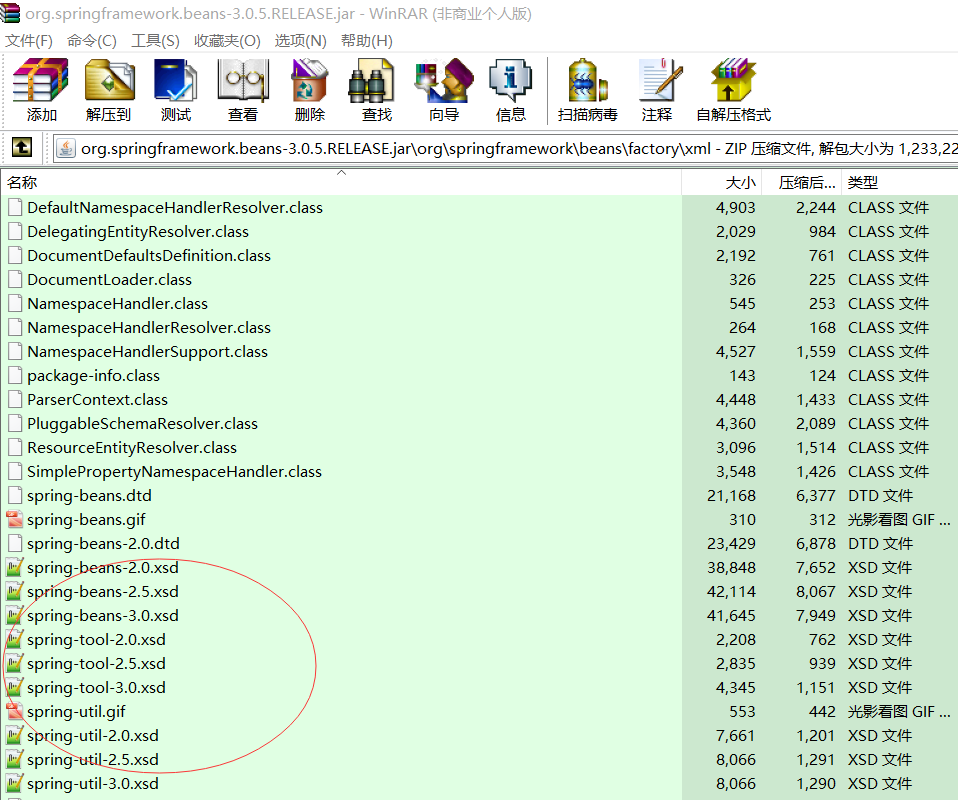Select DefaultNamespaceHandlerResolver.class

pyautogui.click(x=175, y=208)
